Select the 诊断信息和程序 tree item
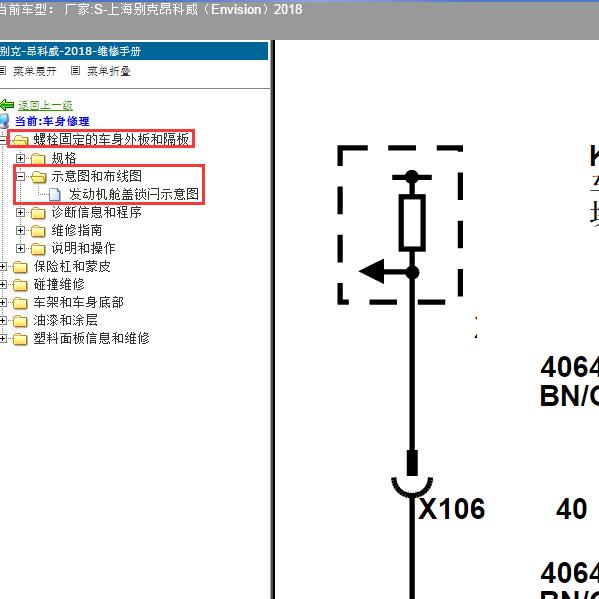599x599 pixels. point(97,212)
